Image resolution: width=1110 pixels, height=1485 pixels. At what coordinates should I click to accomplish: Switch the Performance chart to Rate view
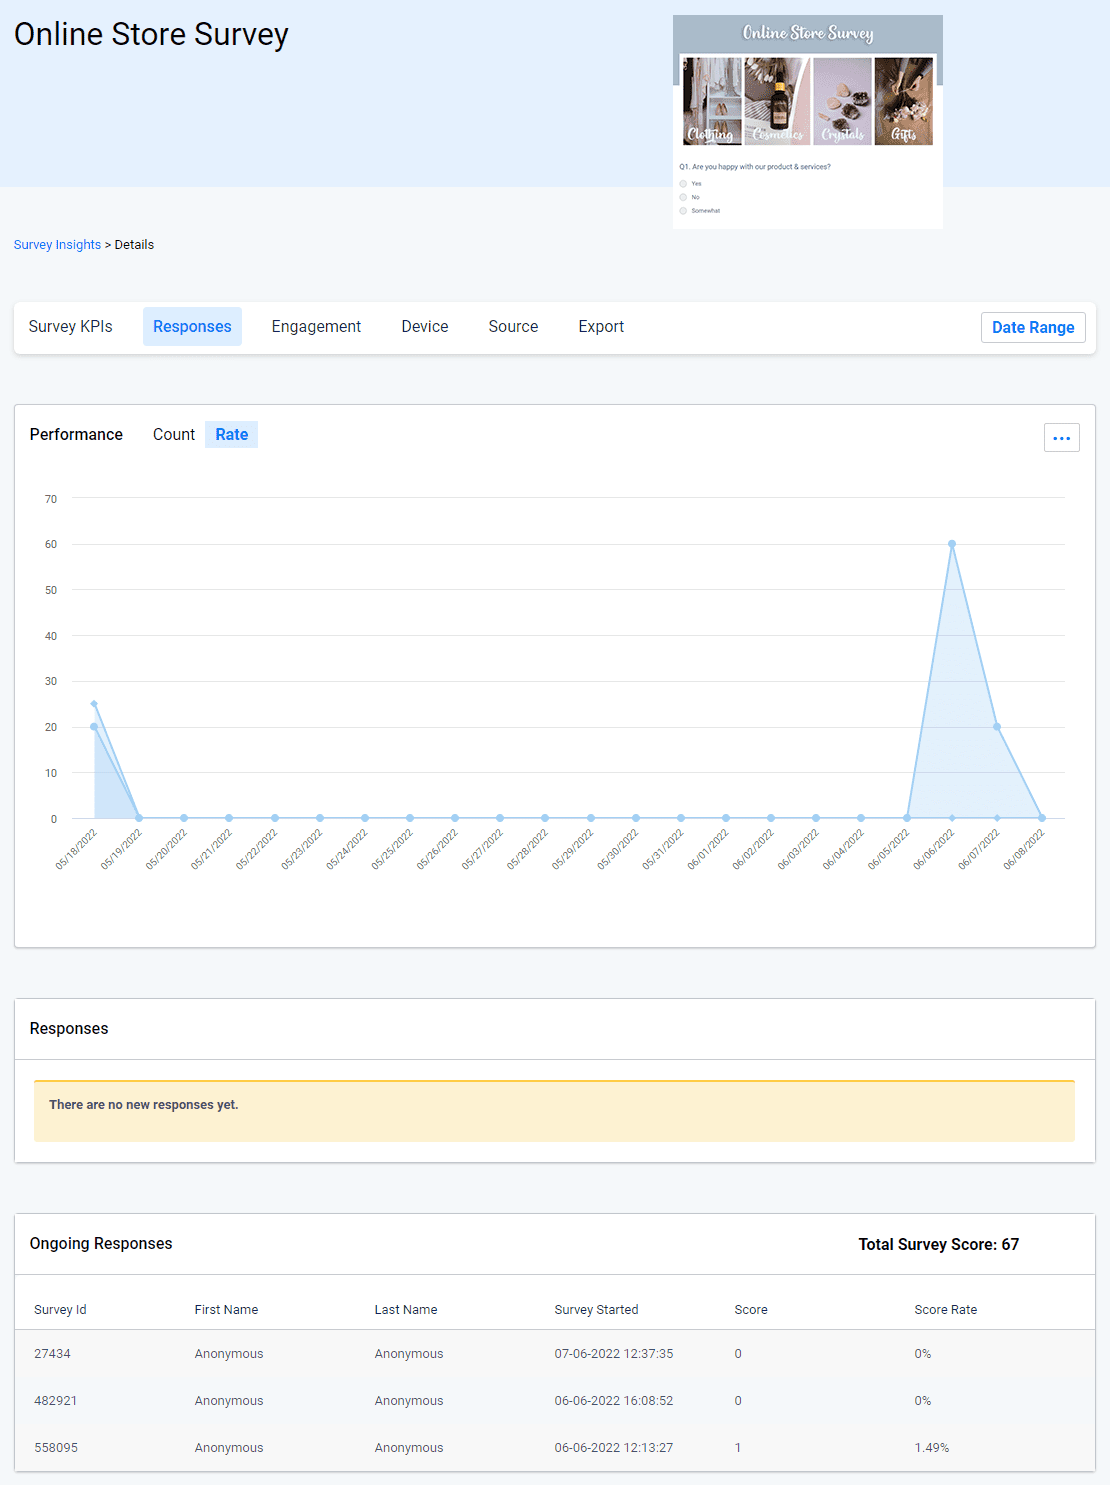point(231,434)
